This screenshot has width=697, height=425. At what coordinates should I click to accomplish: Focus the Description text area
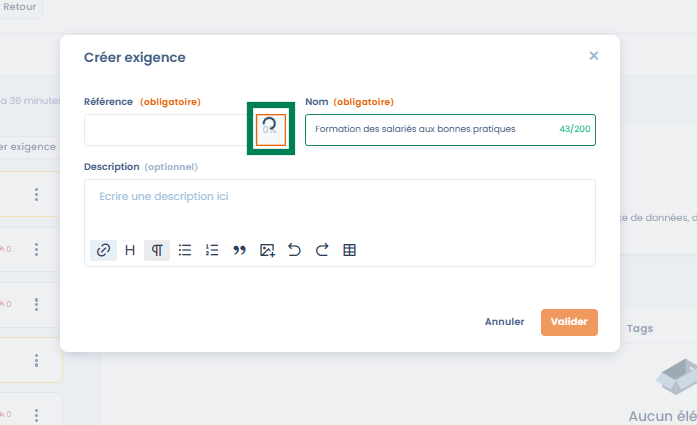[340, 205]
